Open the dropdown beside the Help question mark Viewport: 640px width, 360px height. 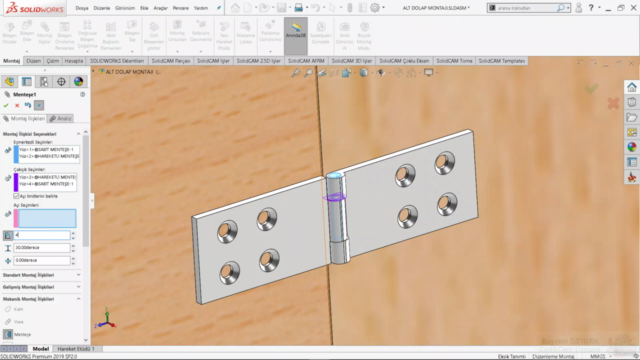click(x=599, y=8)
